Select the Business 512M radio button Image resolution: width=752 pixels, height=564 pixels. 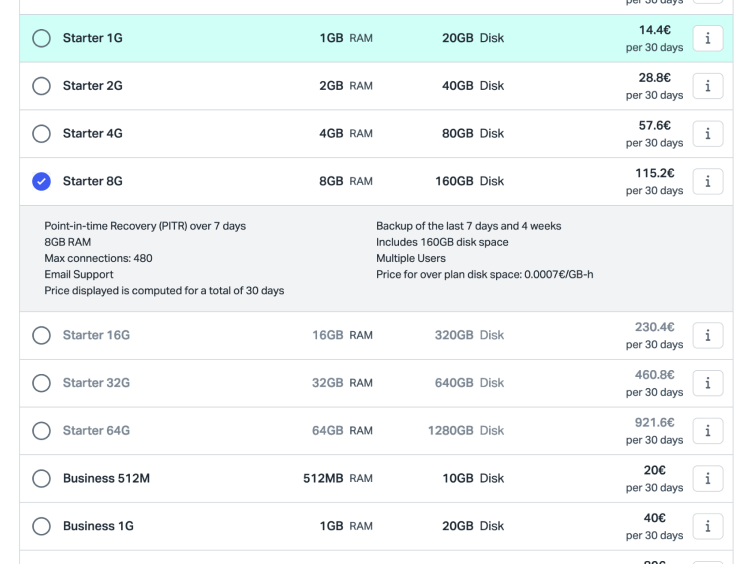click(x=41, y=478)
